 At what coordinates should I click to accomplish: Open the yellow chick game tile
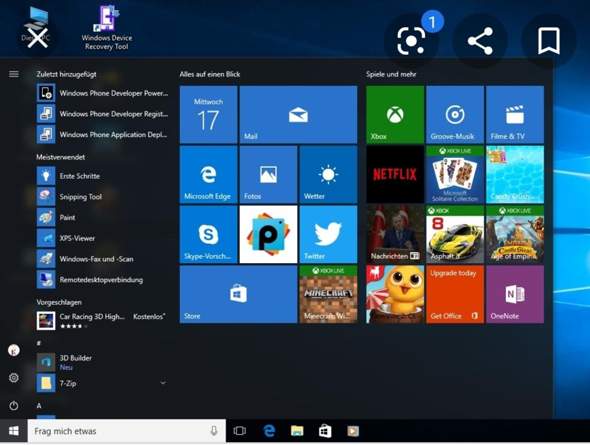point(395,294)
